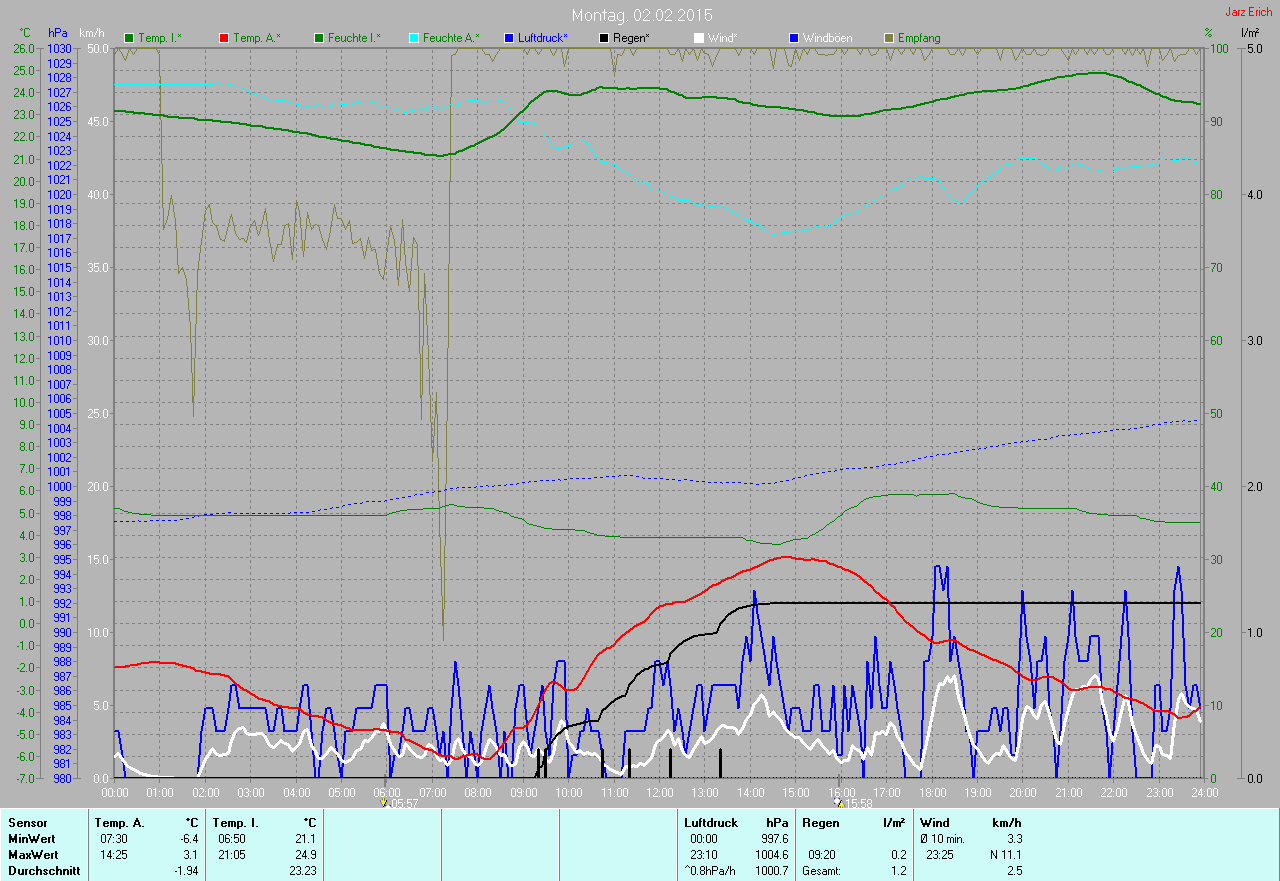Click the black Regen legend square
This screenshot has height=881, width=1280.
click(604, 38)
